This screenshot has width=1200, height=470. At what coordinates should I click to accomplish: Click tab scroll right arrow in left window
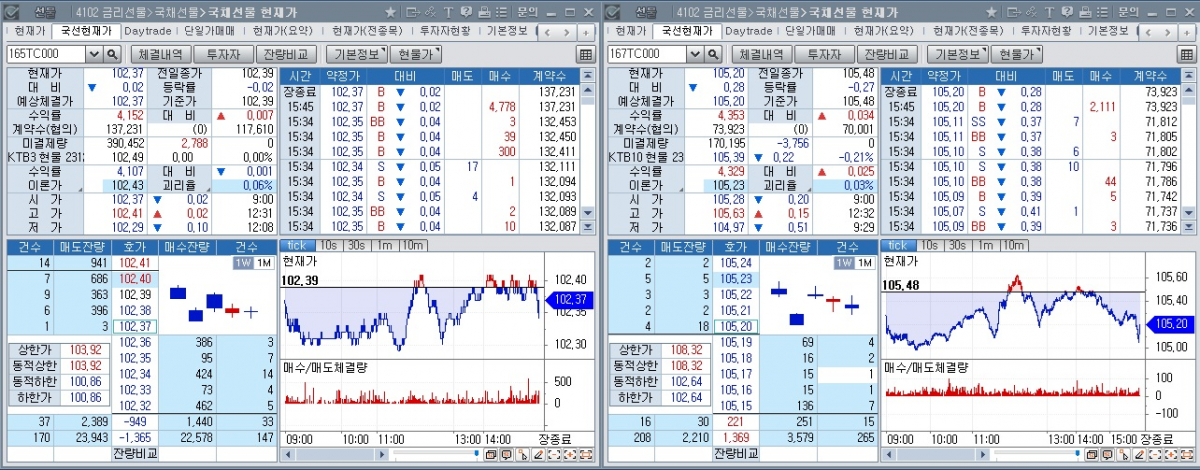pos(566,32)
